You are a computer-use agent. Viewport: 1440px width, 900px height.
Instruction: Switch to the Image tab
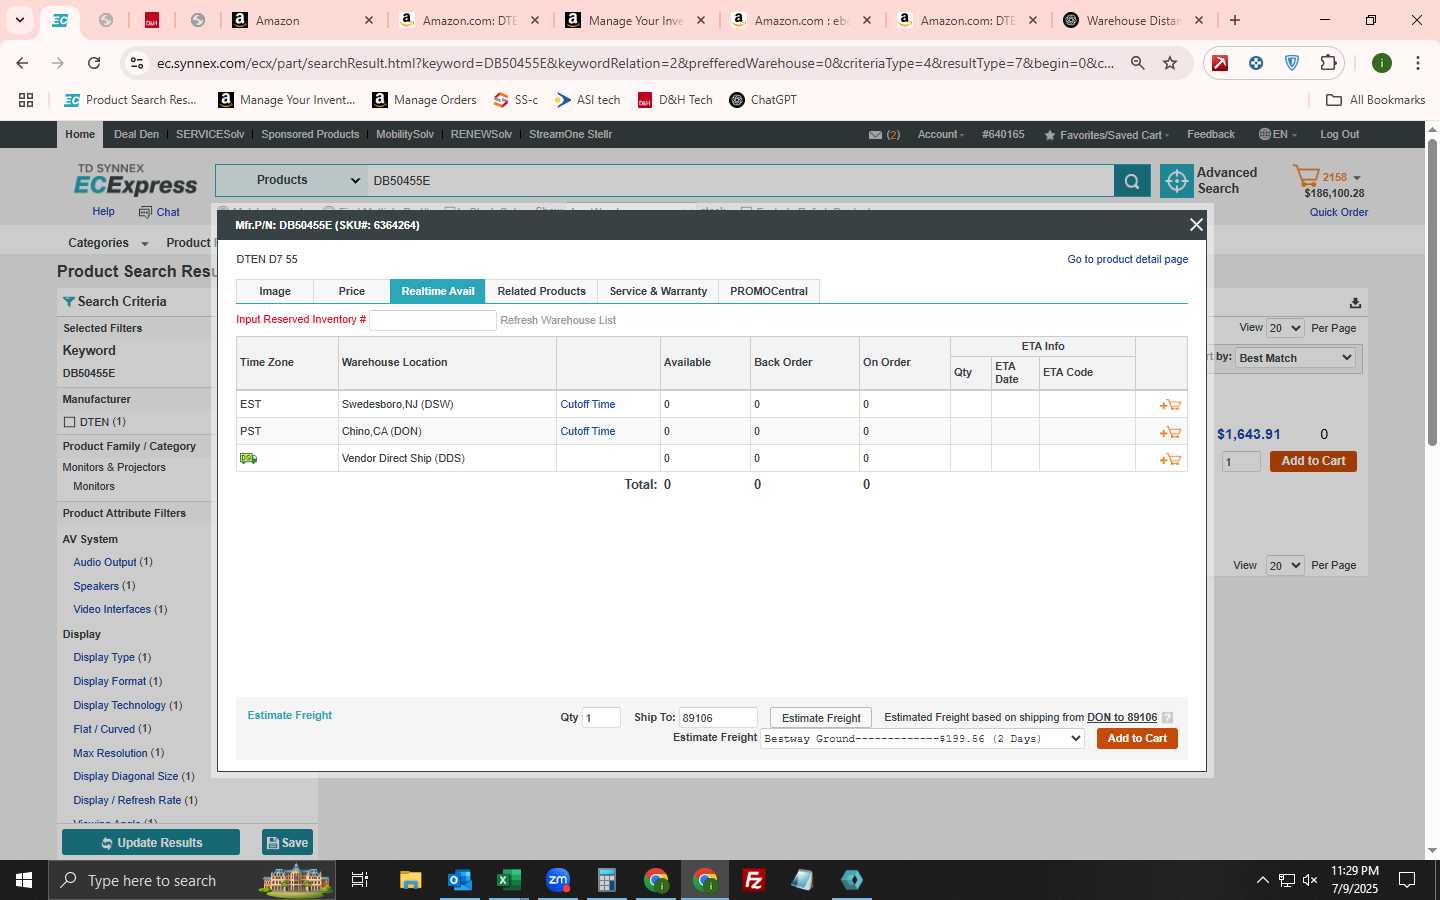pyautogui.click(x=275, y=291)
